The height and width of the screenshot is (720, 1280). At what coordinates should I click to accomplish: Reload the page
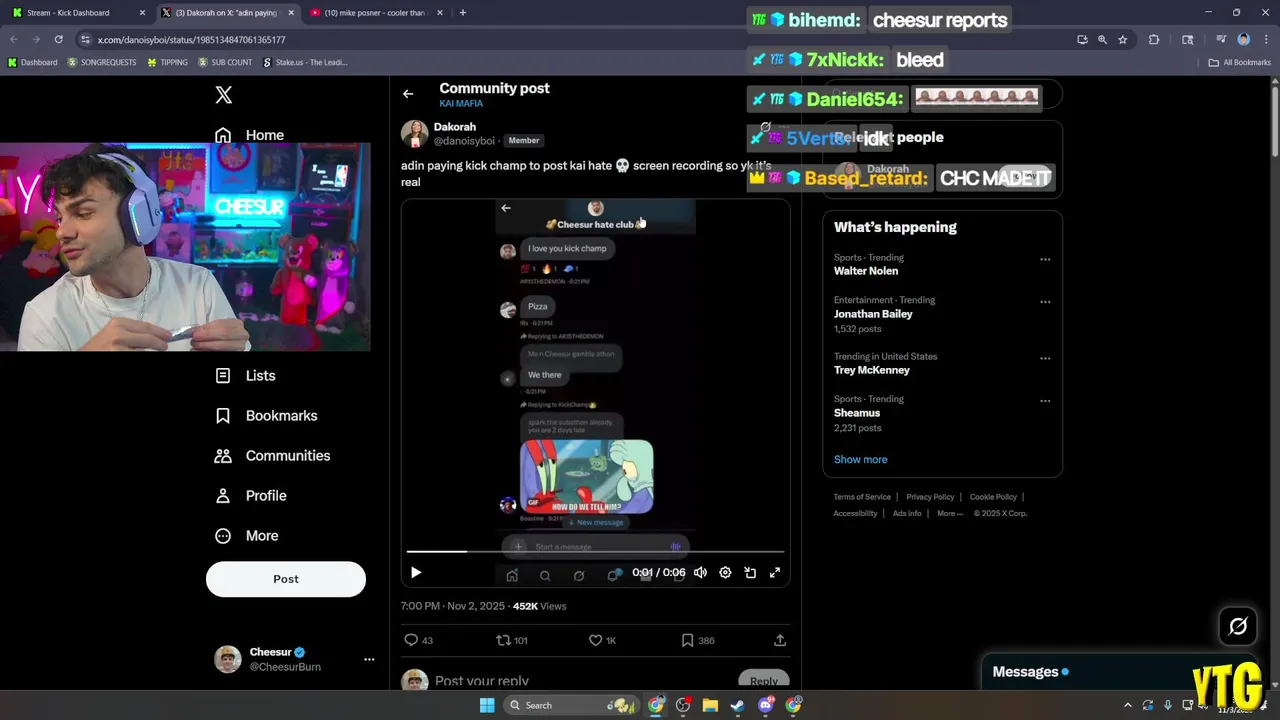tap(58, 40)
